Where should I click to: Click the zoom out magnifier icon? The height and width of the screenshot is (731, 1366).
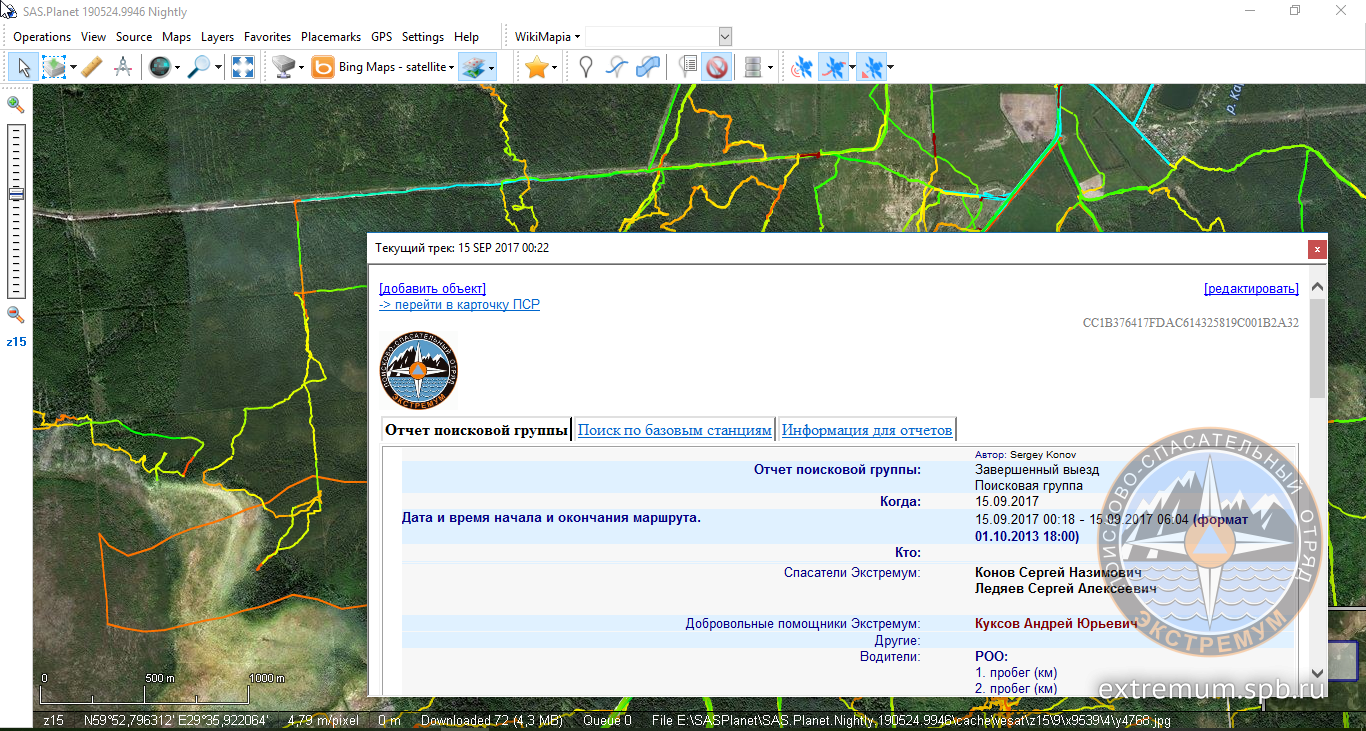point(15,315)
